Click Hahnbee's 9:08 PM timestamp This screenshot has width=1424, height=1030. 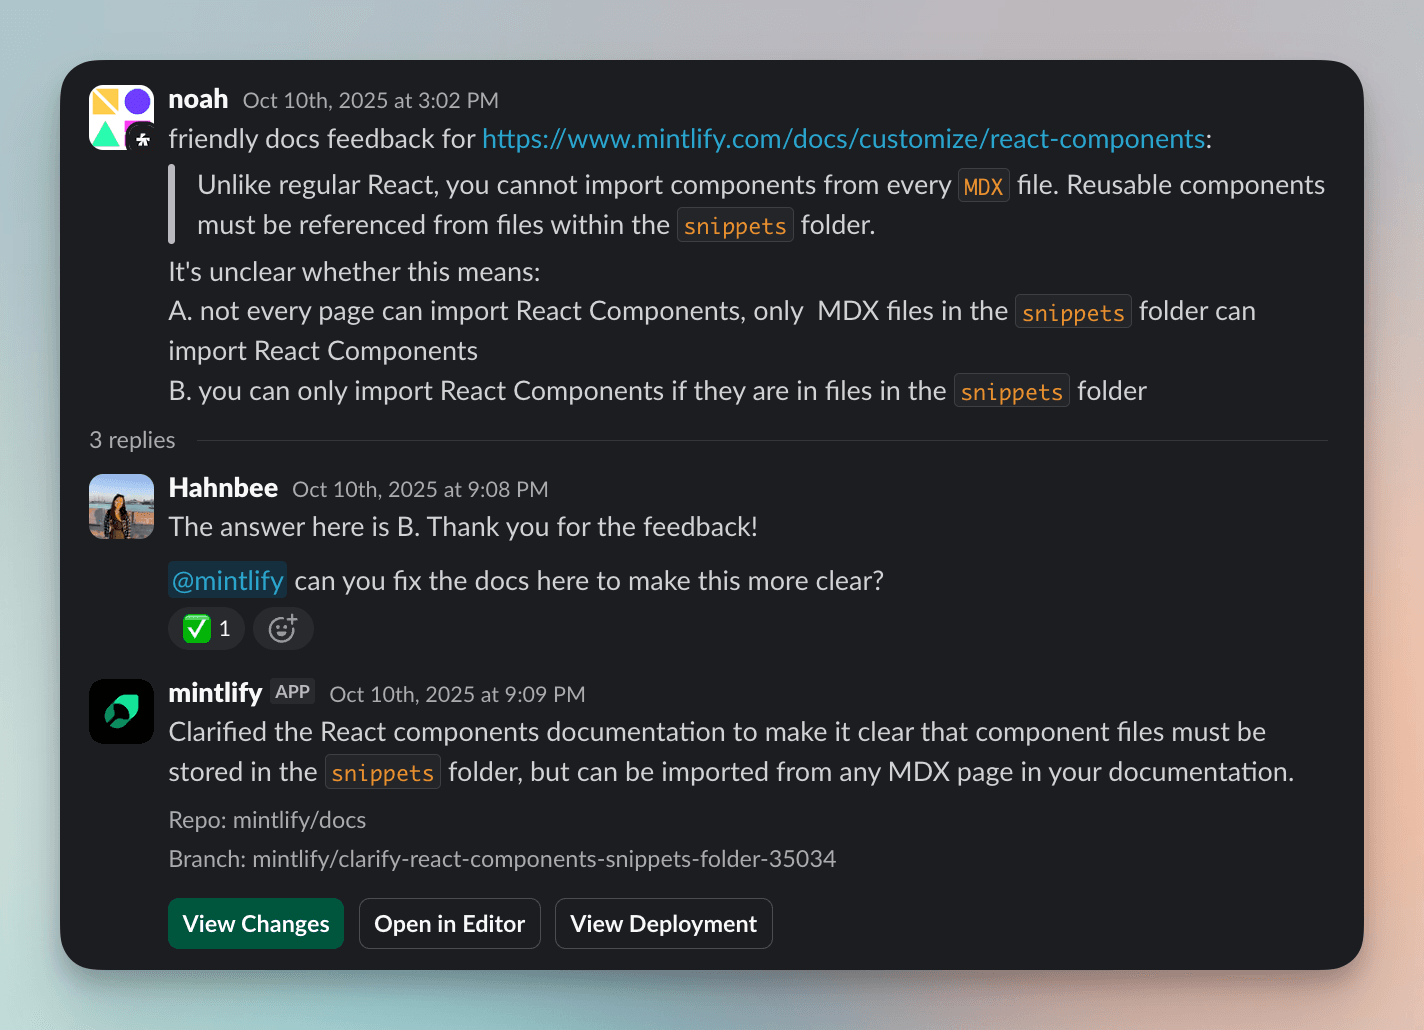click(x=420, y=489)
